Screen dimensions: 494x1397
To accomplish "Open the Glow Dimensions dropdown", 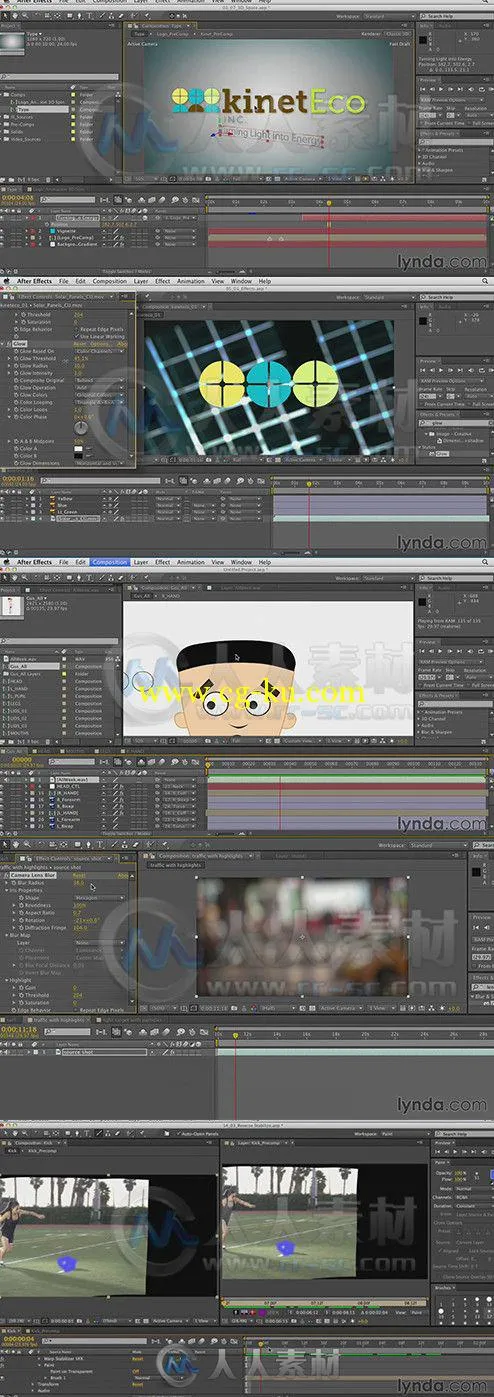I will coord(100,463).
